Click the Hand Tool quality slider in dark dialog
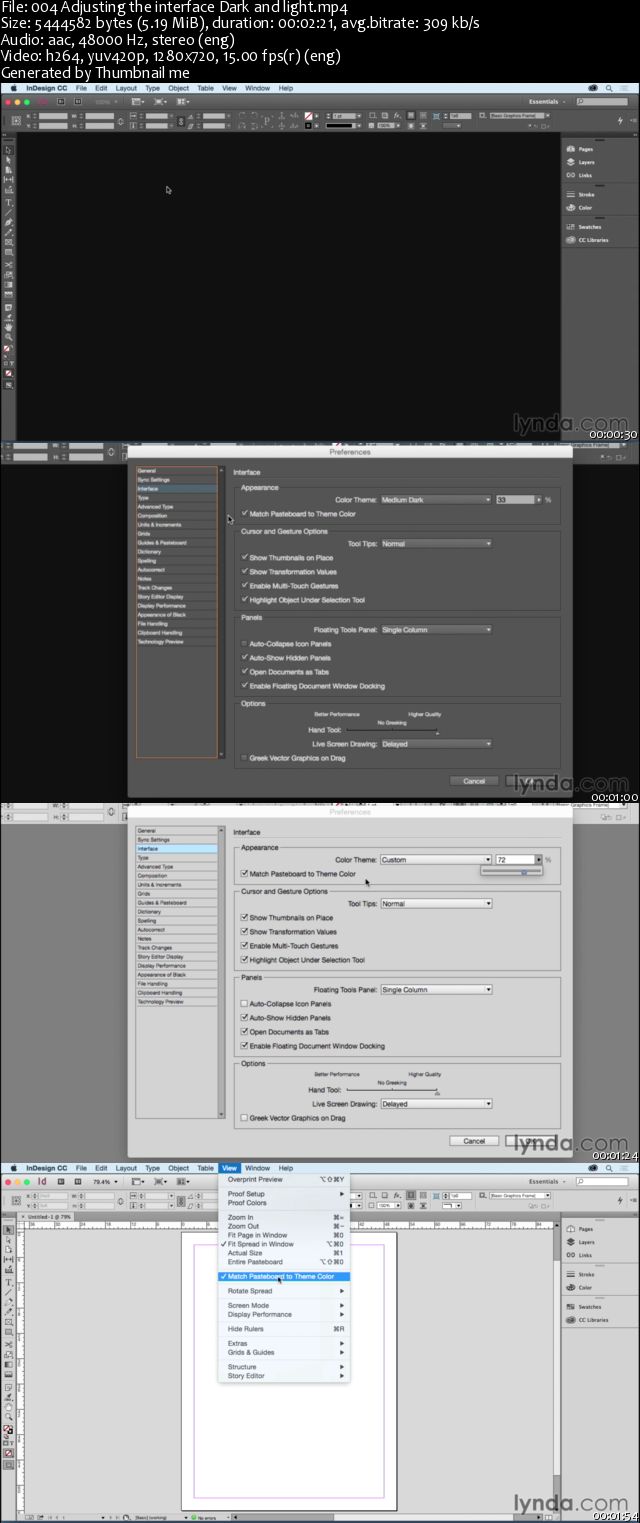 pyautogui.click(x=392, y=730)
